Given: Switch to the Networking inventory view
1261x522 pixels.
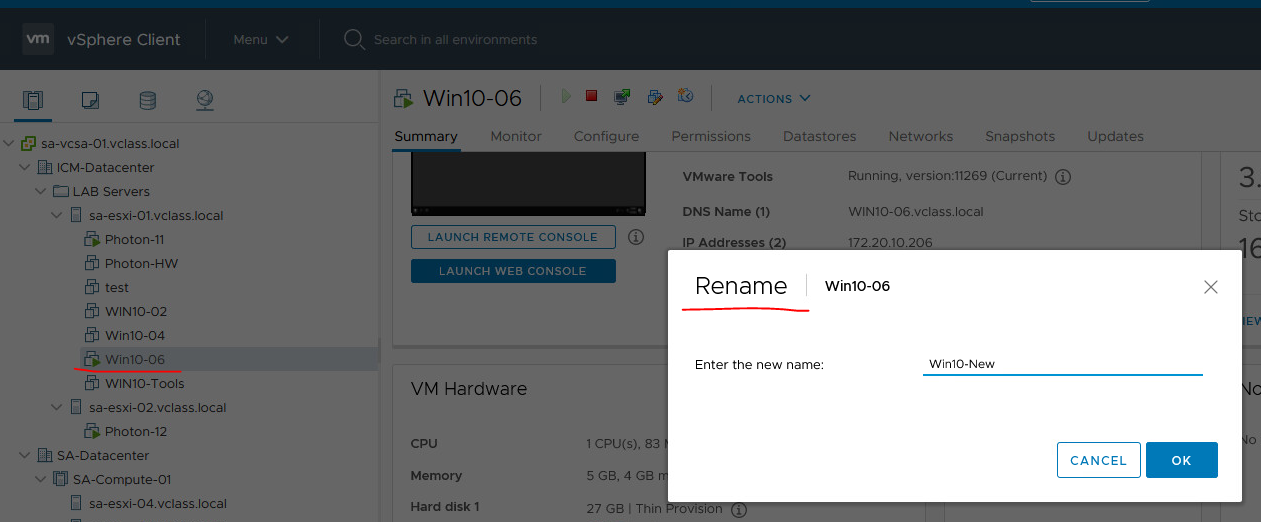Looking at the screenshot, I should tap(205, 100).
